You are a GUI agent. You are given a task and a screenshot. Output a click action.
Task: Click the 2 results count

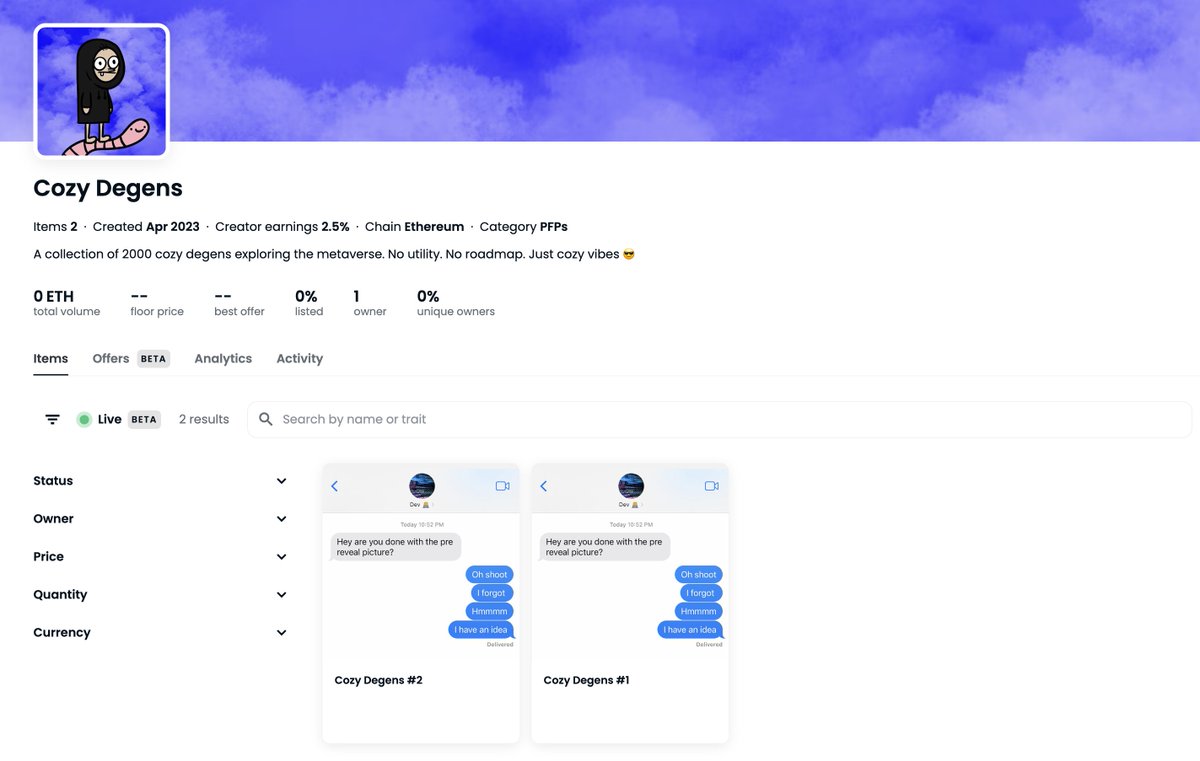(204, 420)
